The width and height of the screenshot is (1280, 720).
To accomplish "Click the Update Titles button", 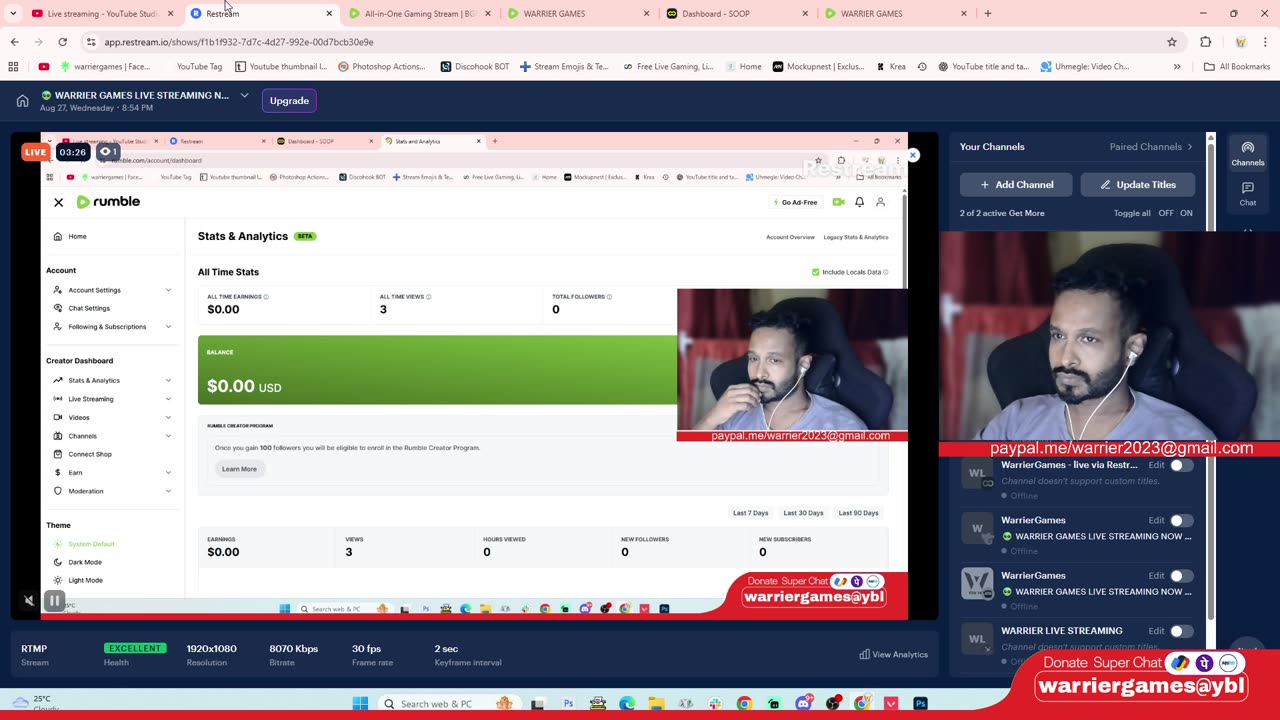I will (x=1137, y=184).
